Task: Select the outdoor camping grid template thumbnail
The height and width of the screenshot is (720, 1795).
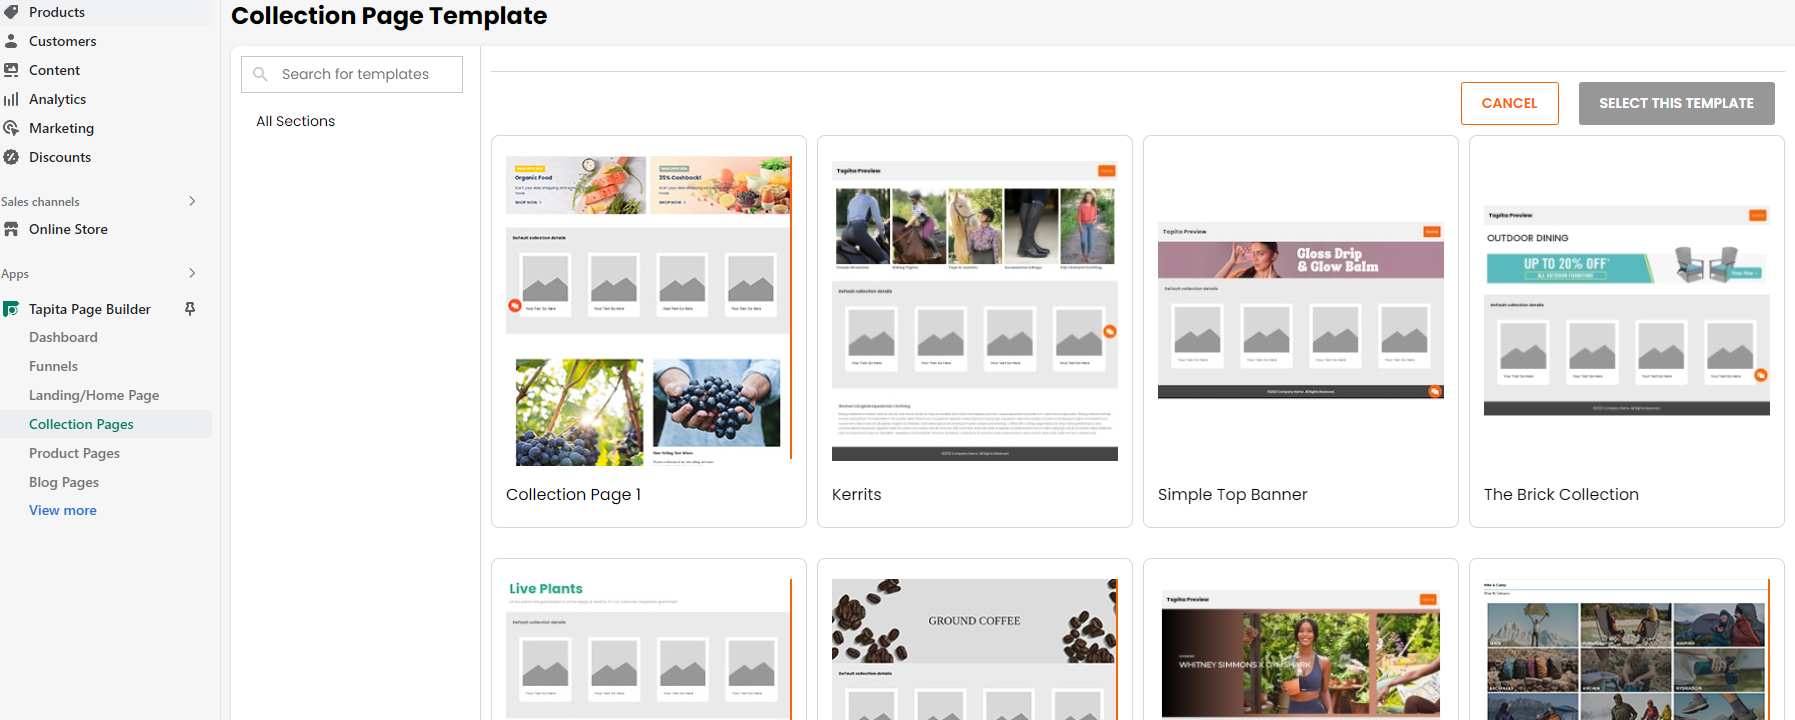Action: (x=1627, y=649)
